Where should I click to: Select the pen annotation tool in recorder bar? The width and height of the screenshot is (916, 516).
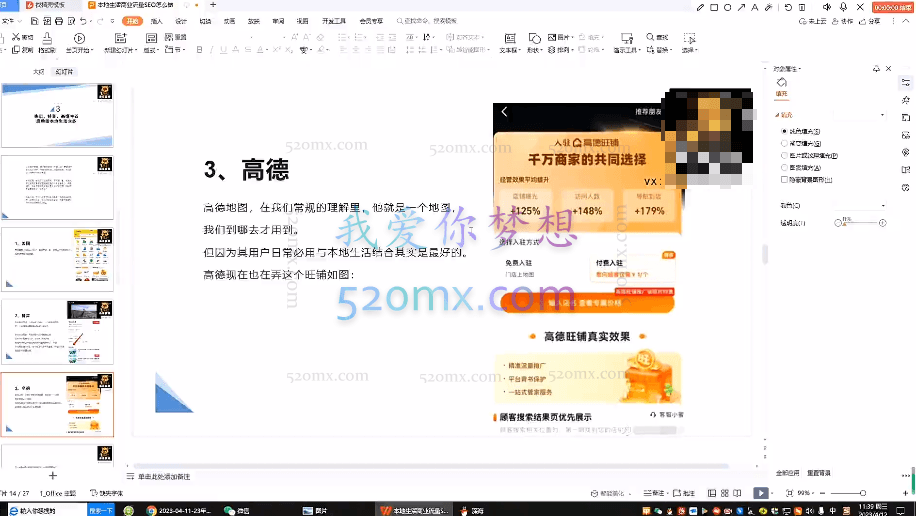tap(700, 8)
